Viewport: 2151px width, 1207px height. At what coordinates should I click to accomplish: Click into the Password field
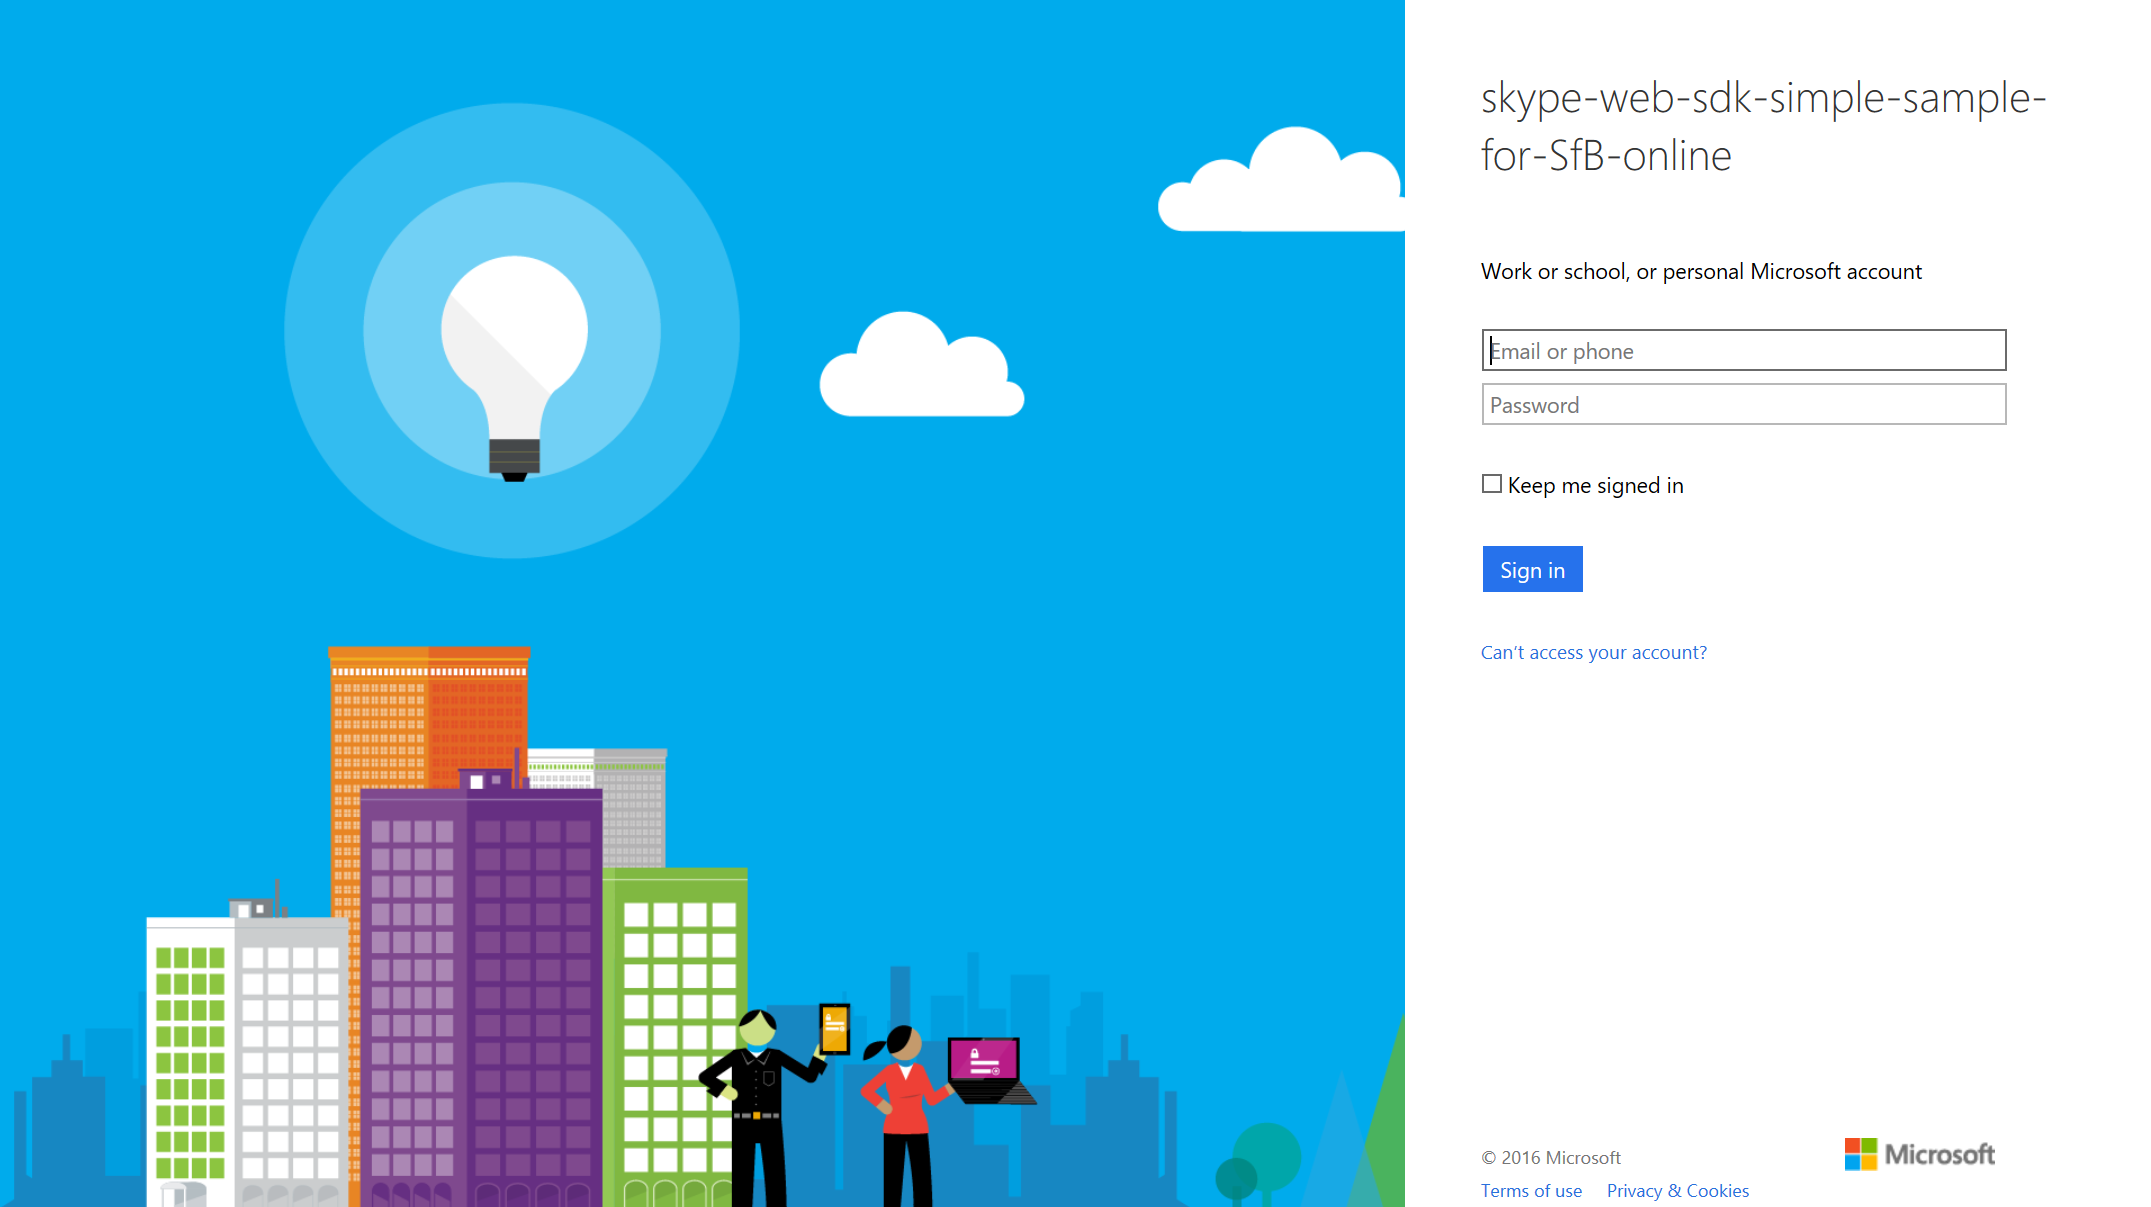[x=1743, y=404]
